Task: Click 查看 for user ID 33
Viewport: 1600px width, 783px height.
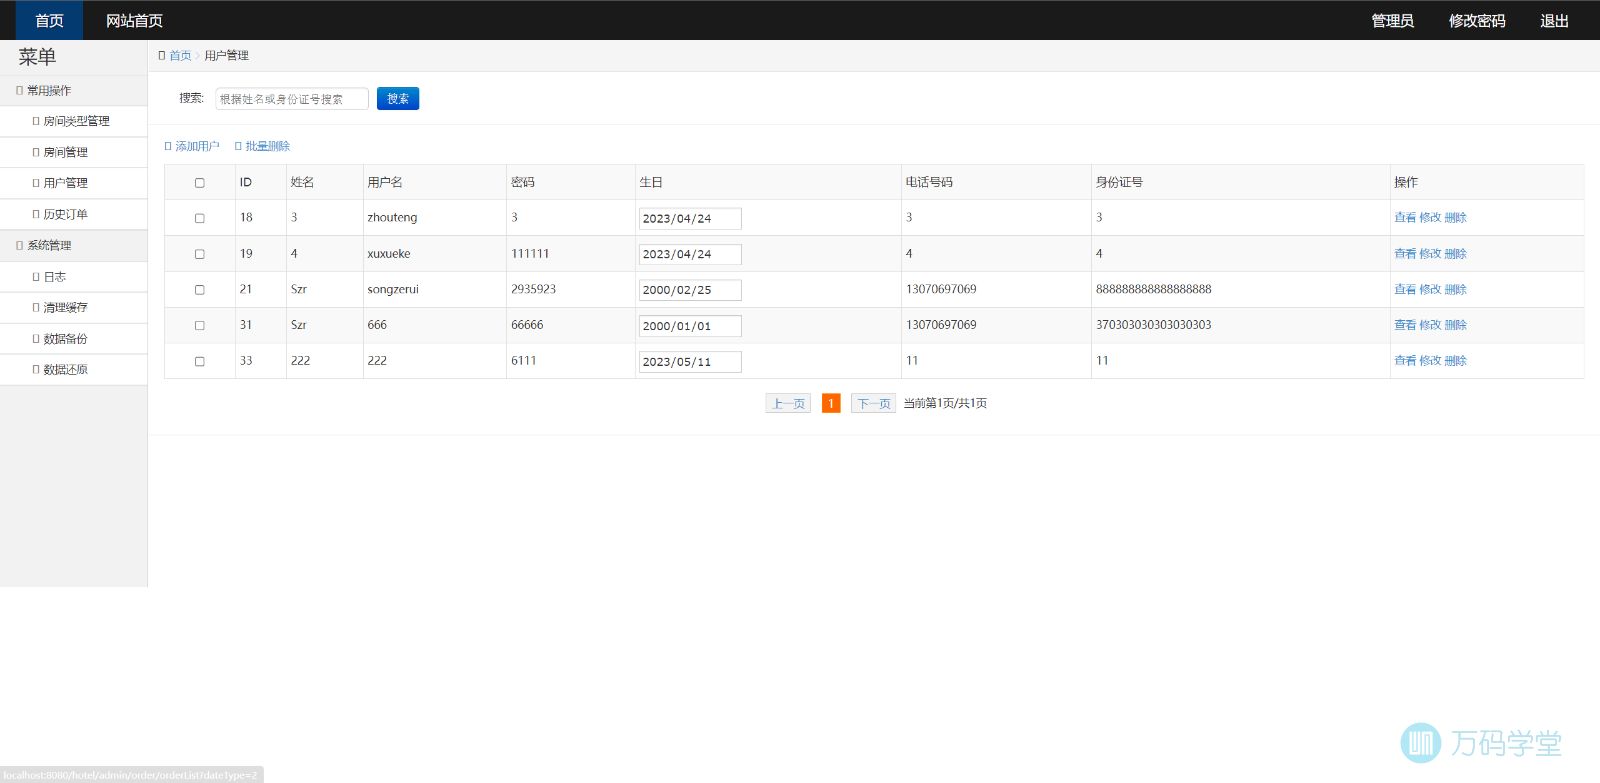Action: (1405, 360)
